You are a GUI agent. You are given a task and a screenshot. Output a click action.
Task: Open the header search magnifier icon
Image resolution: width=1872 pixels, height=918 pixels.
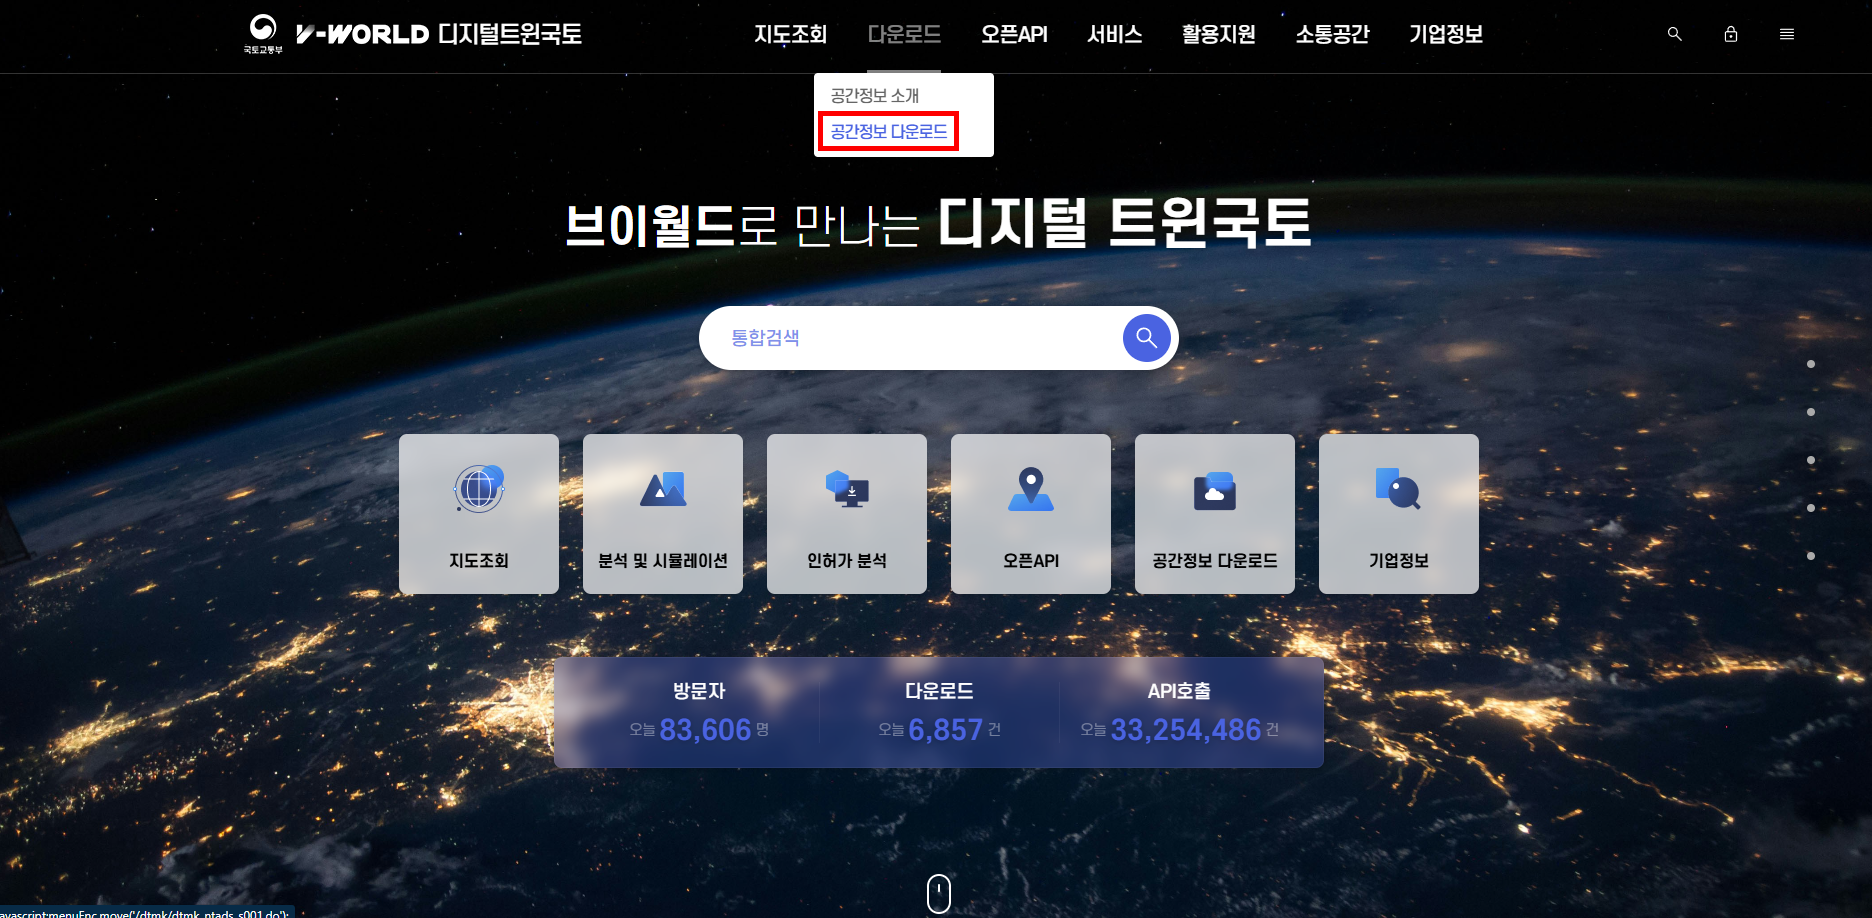point(1675,34)
